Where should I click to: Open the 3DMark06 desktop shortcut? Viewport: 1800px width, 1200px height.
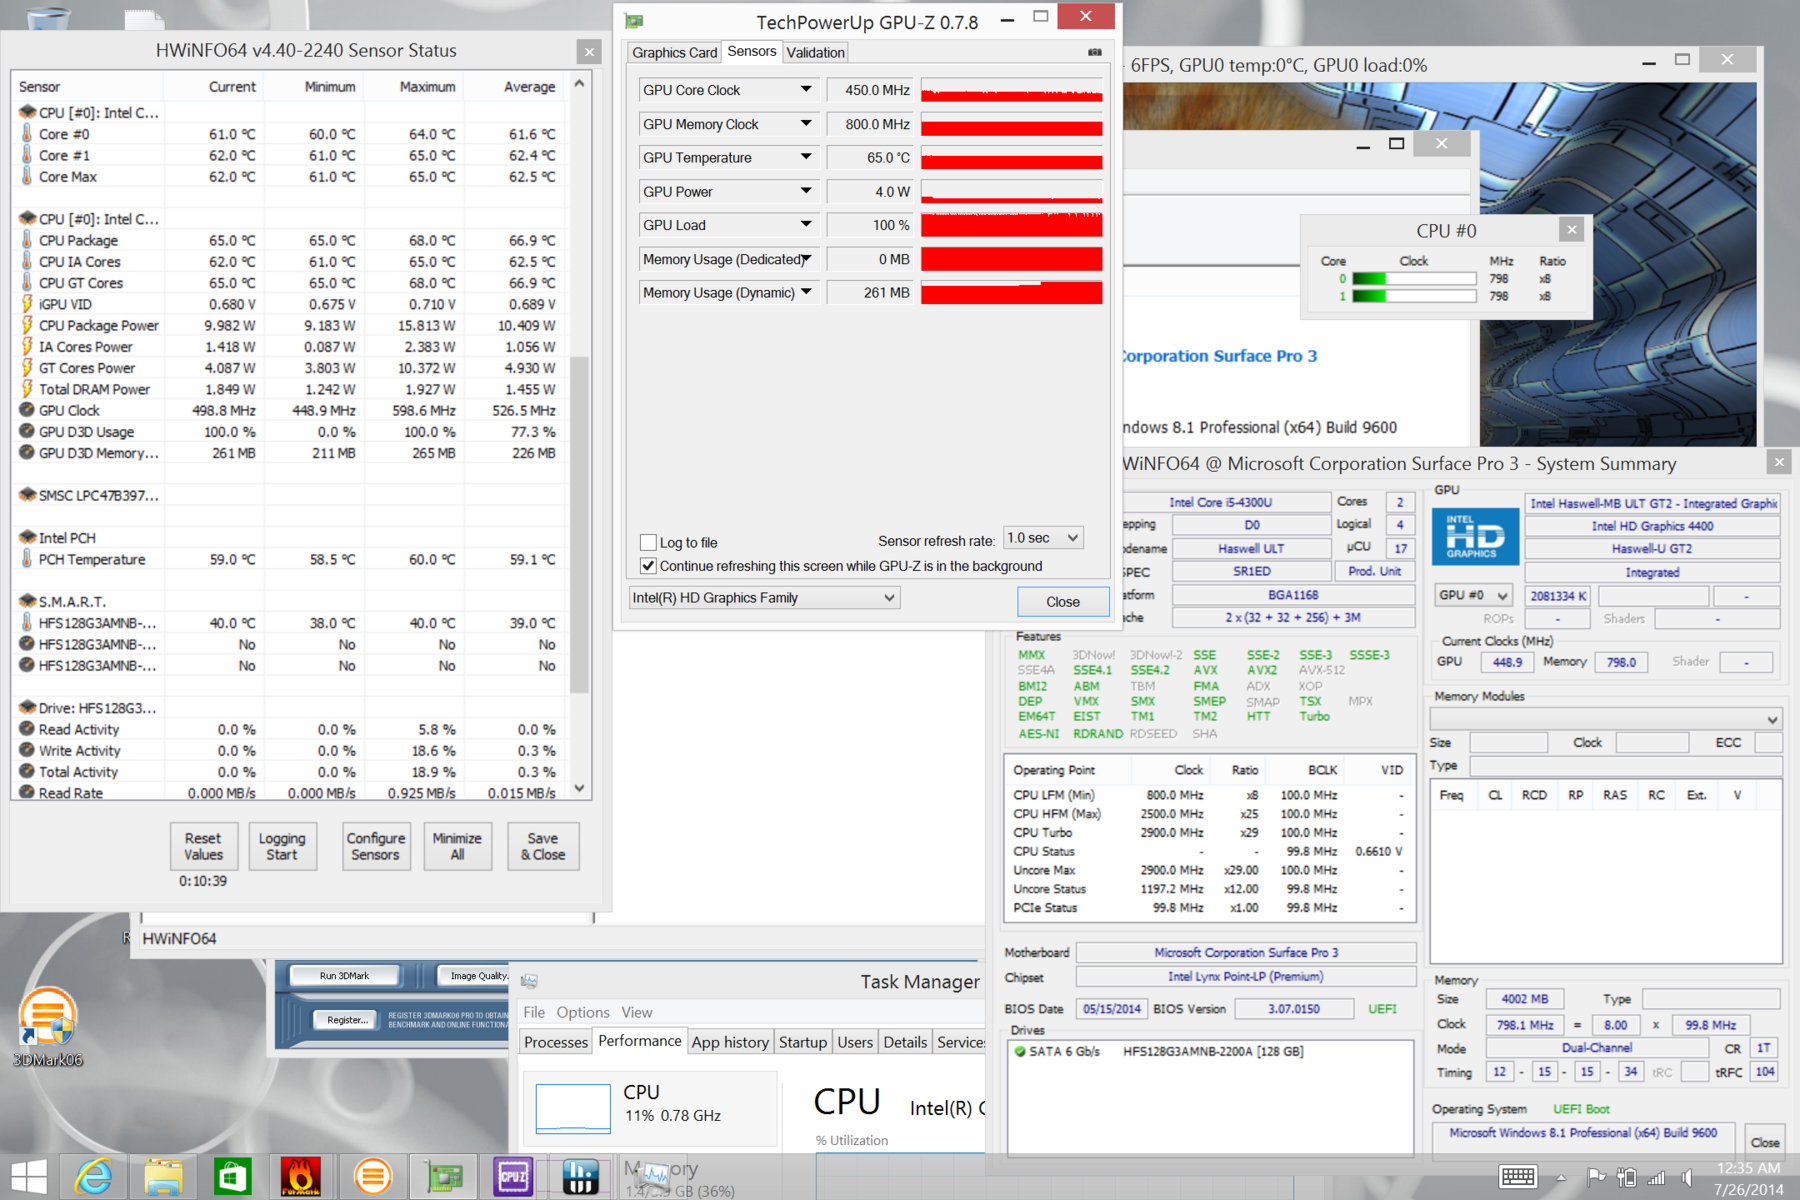pyautogui.click(x=47, y=1026)
